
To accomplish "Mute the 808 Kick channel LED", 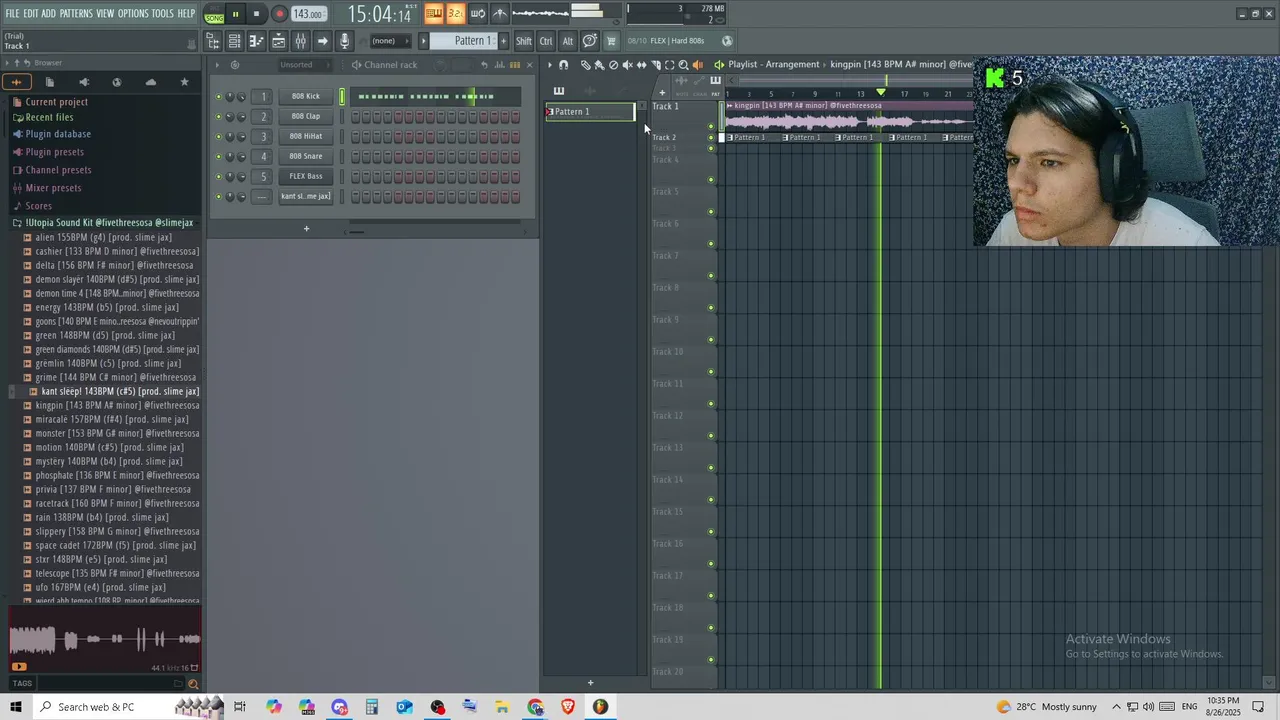I will (219, 97).
